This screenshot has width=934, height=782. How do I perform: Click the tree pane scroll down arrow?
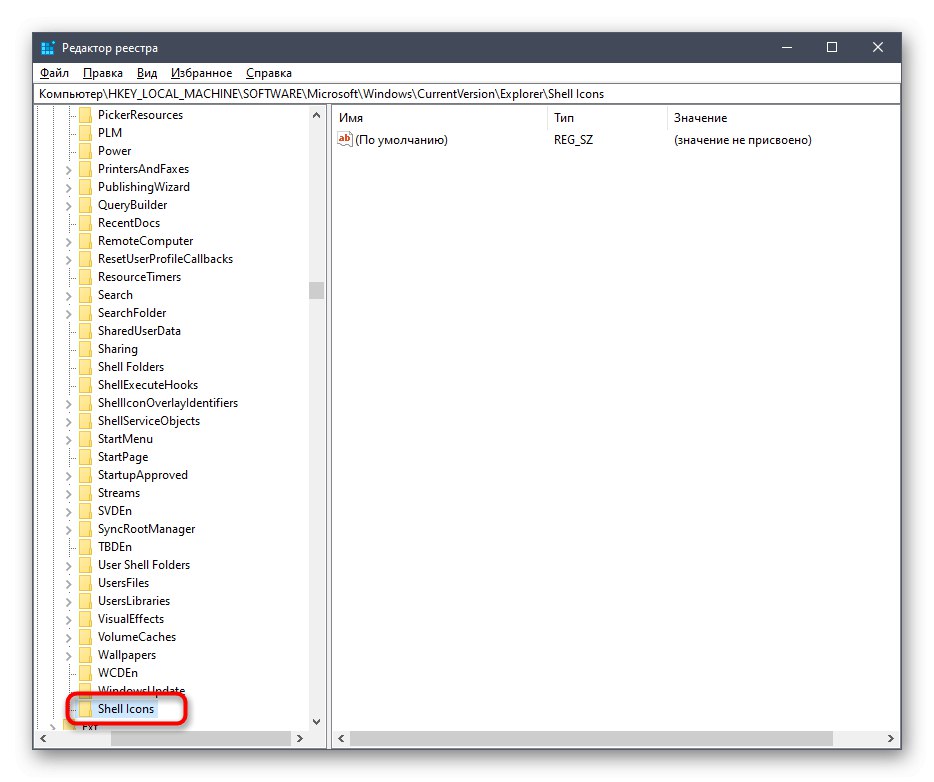[x=316, y=722]
